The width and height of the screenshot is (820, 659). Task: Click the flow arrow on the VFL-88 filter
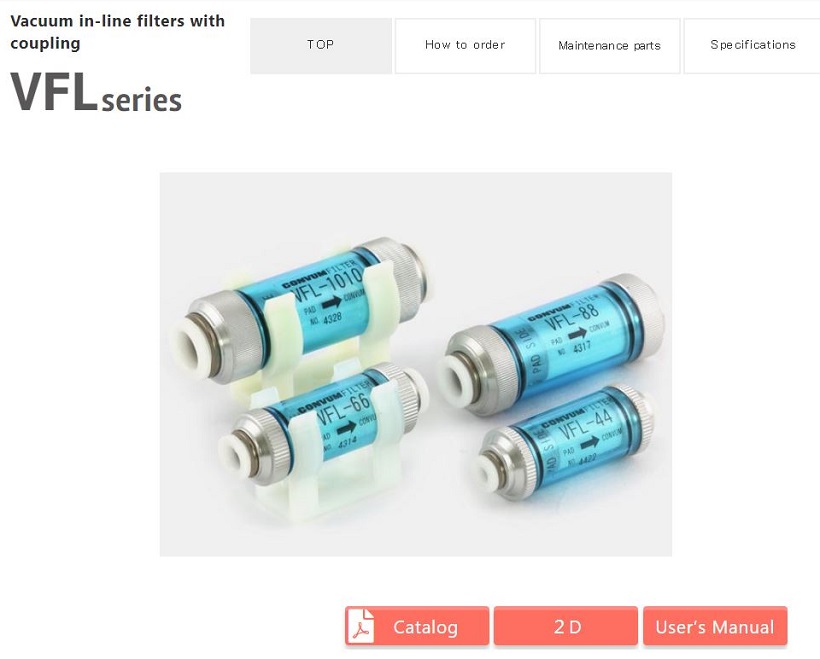coord(577,333)
